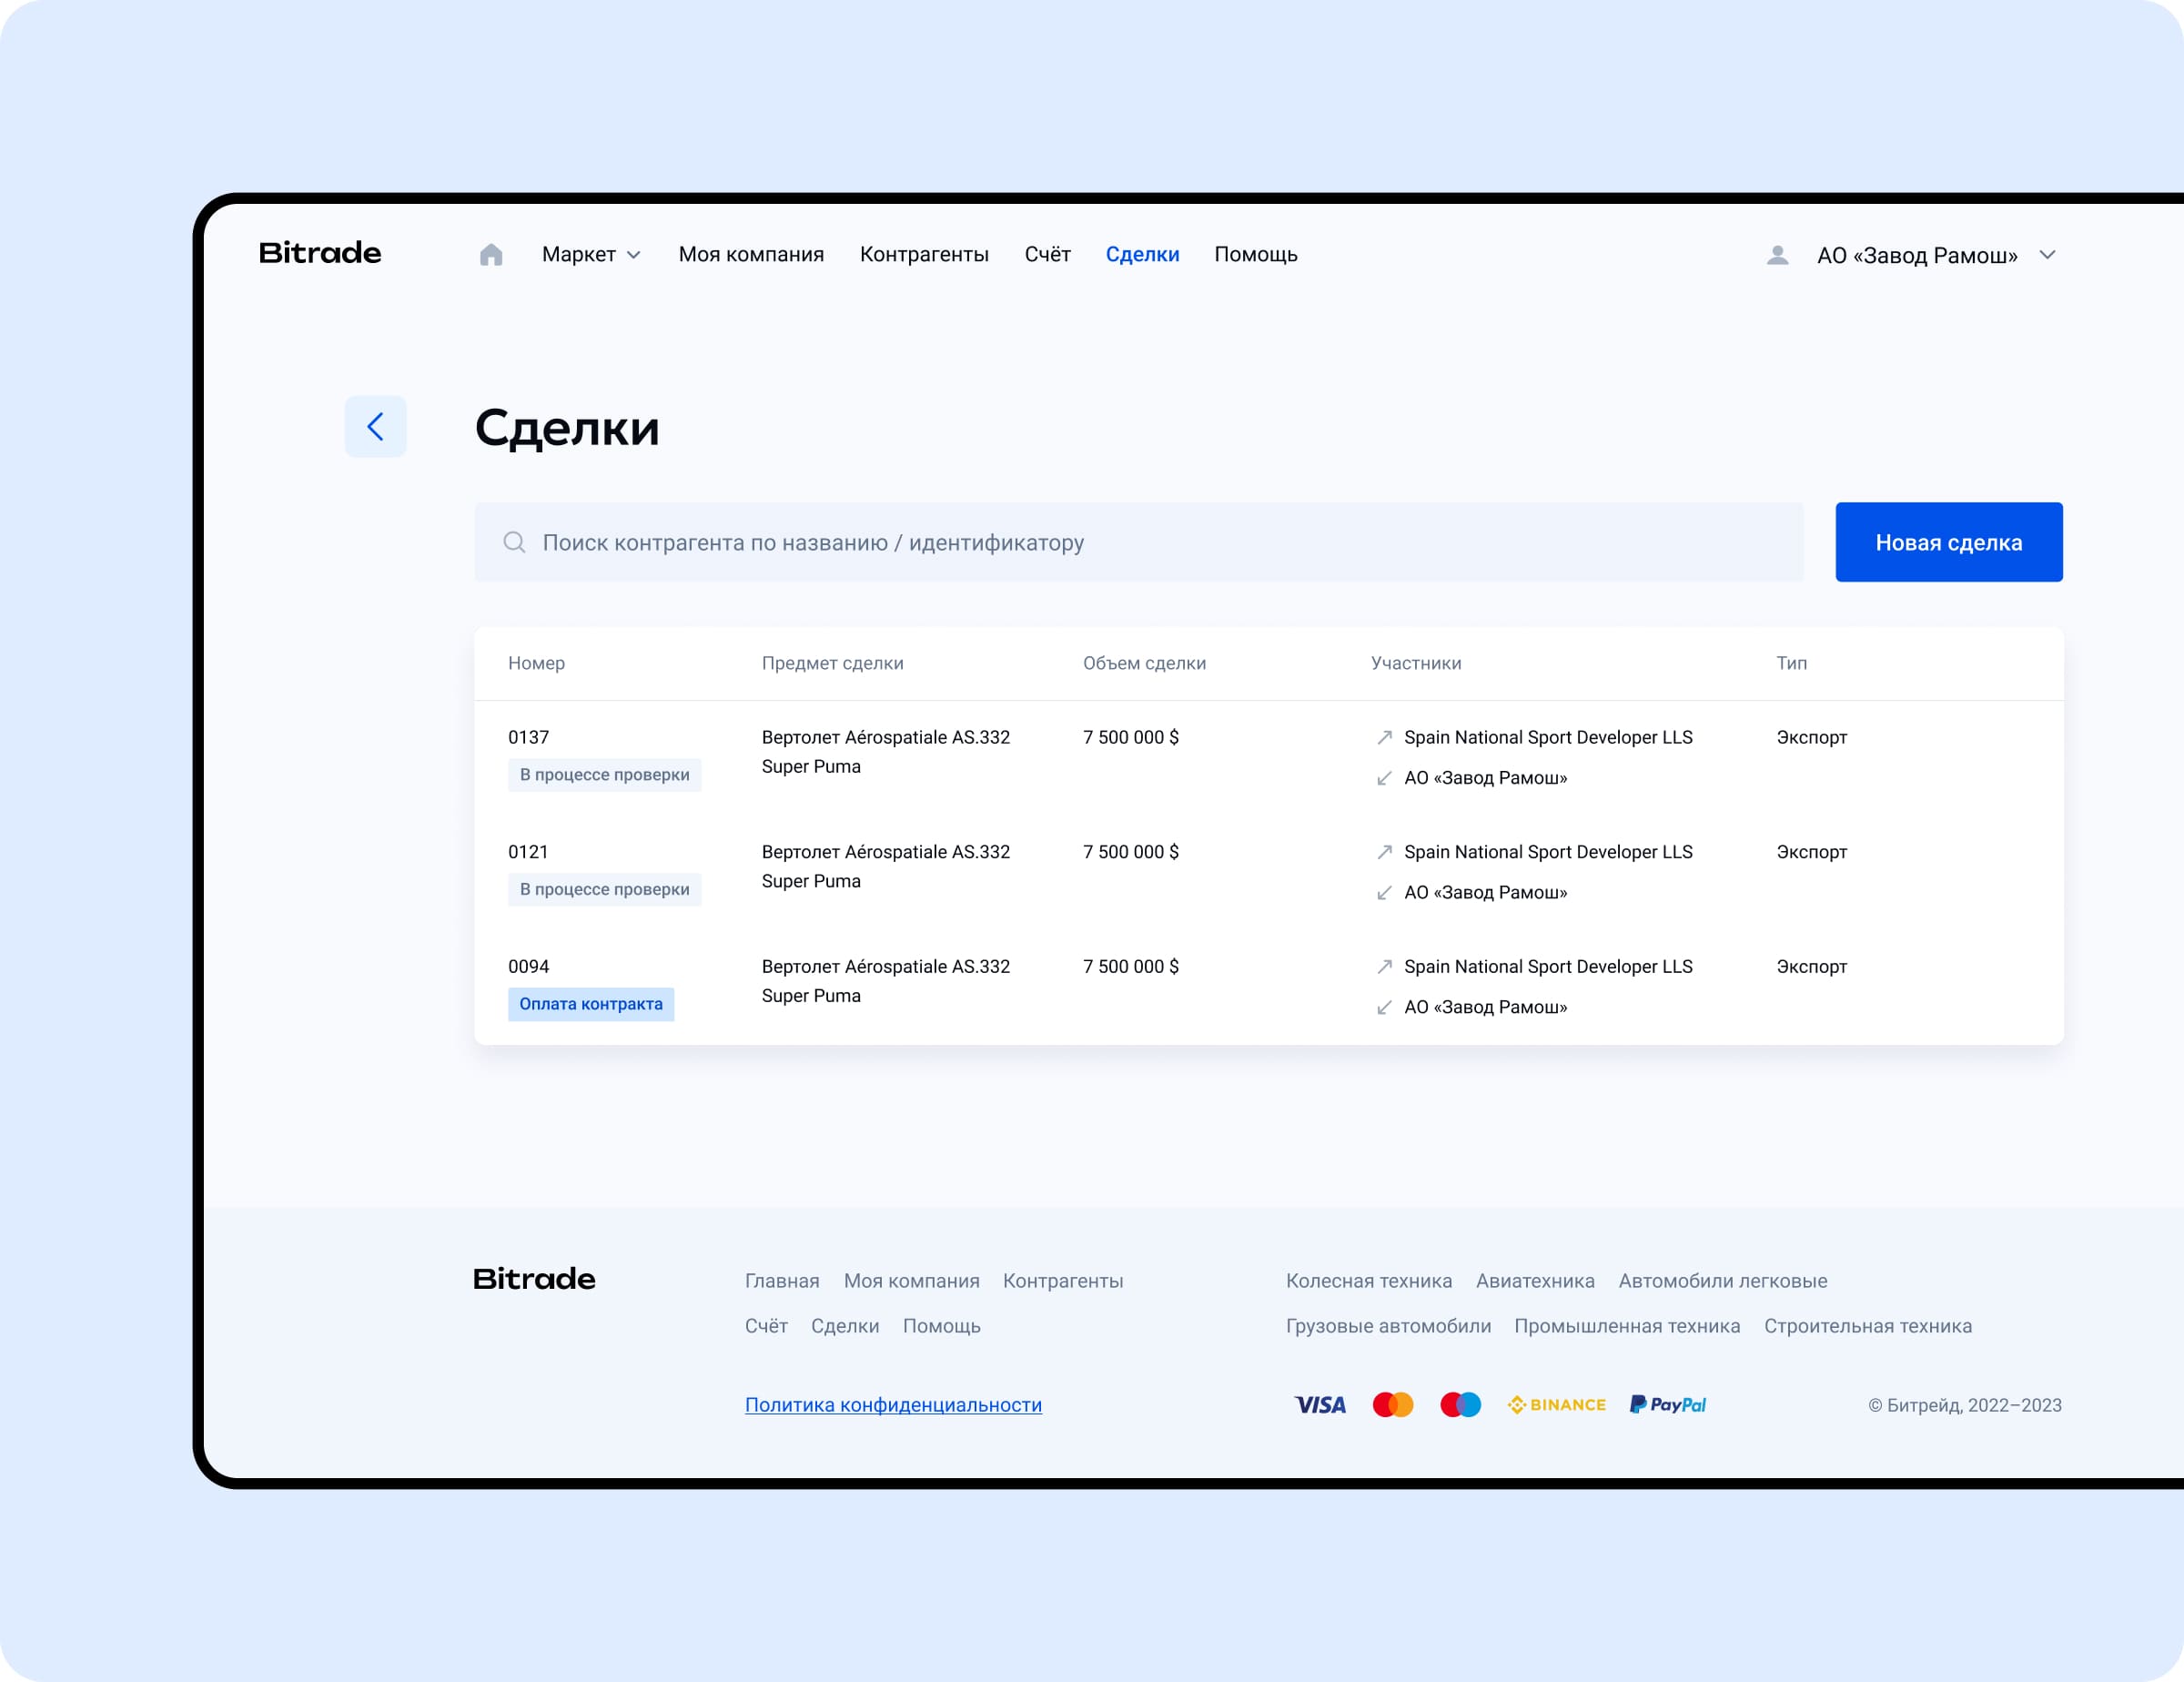Click the Visa payment logo

point(1319,1405)
